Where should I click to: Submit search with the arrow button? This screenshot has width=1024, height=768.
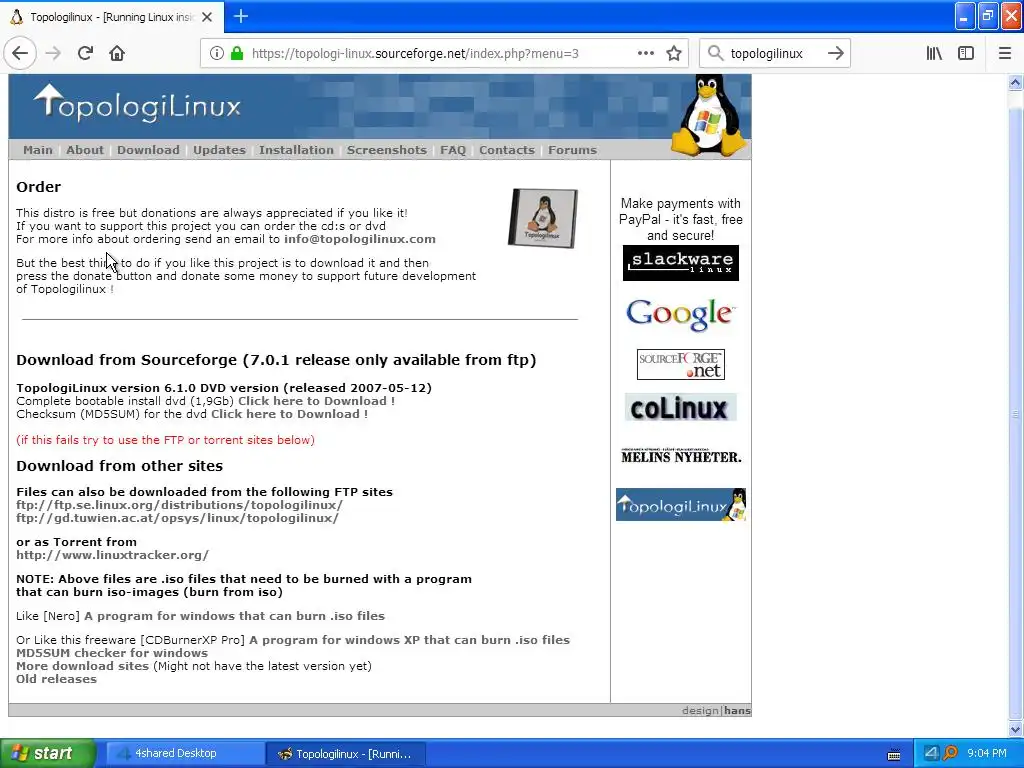pos(835,53)
